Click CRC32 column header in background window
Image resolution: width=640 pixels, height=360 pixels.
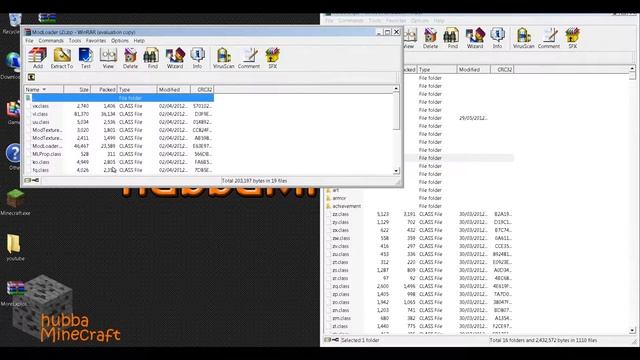[502, 70]
